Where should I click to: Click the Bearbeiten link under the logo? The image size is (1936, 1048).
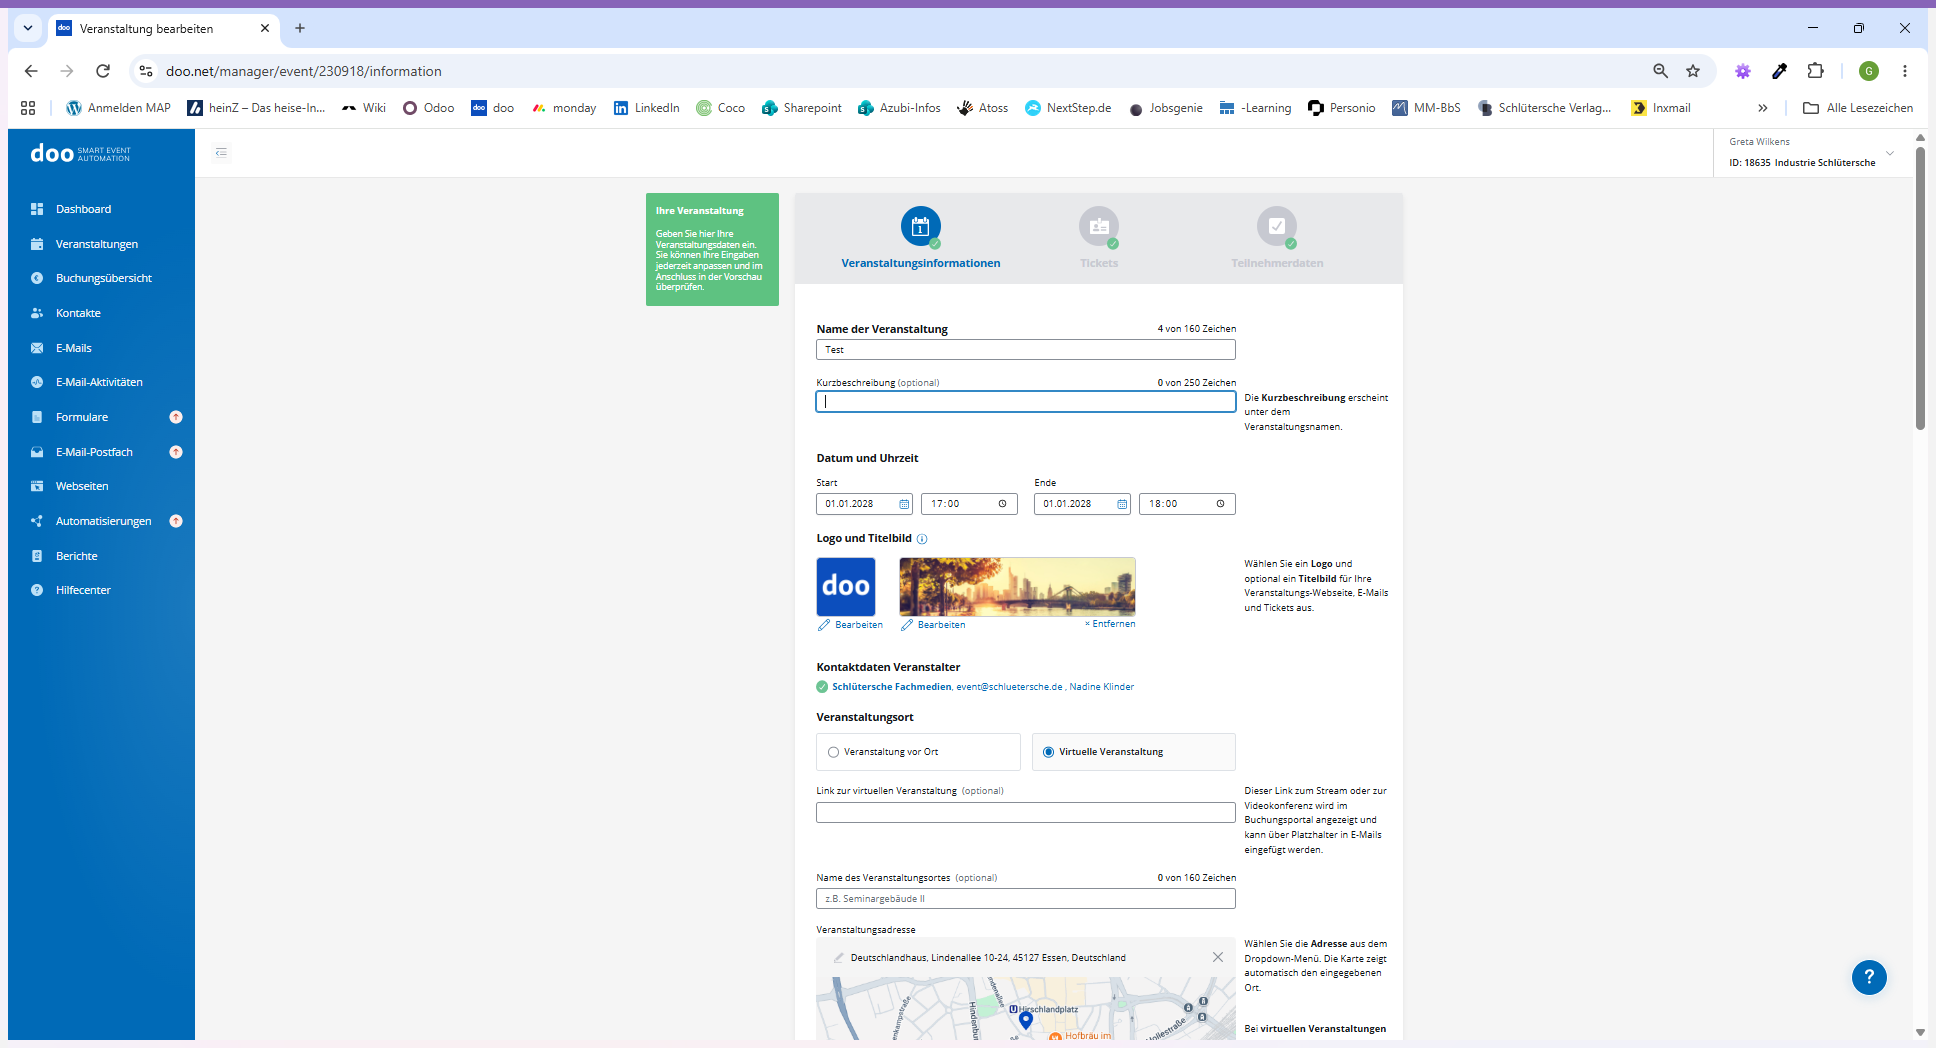(851, 625)
